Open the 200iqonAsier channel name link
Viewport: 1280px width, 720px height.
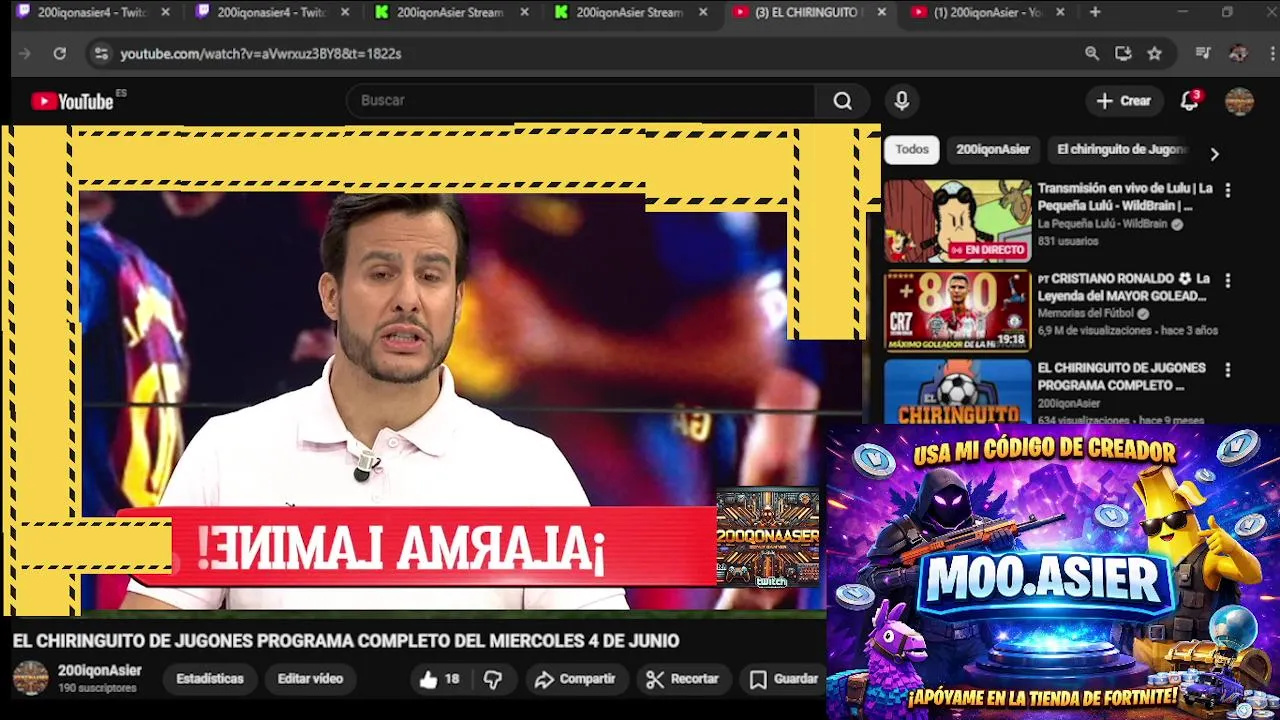point(100,671)
